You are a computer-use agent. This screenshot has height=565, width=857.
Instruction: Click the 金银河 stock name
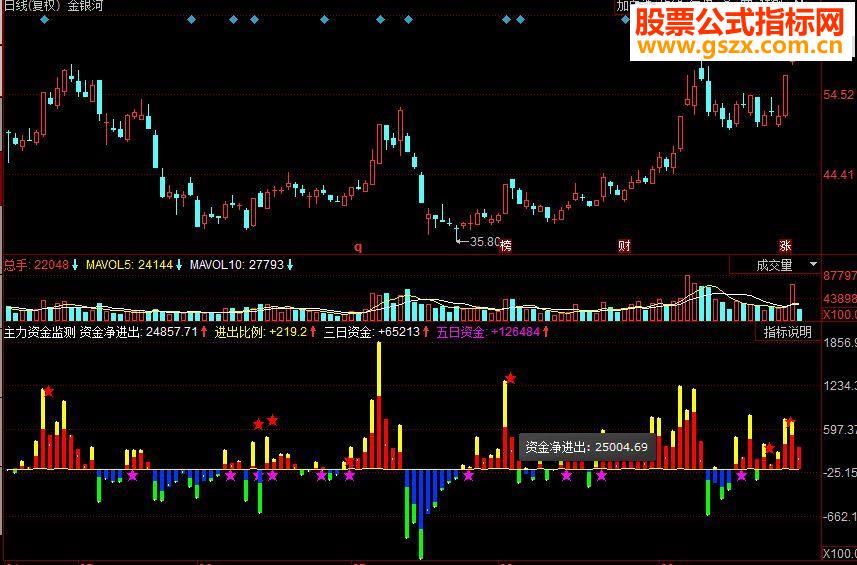(85, 6)
